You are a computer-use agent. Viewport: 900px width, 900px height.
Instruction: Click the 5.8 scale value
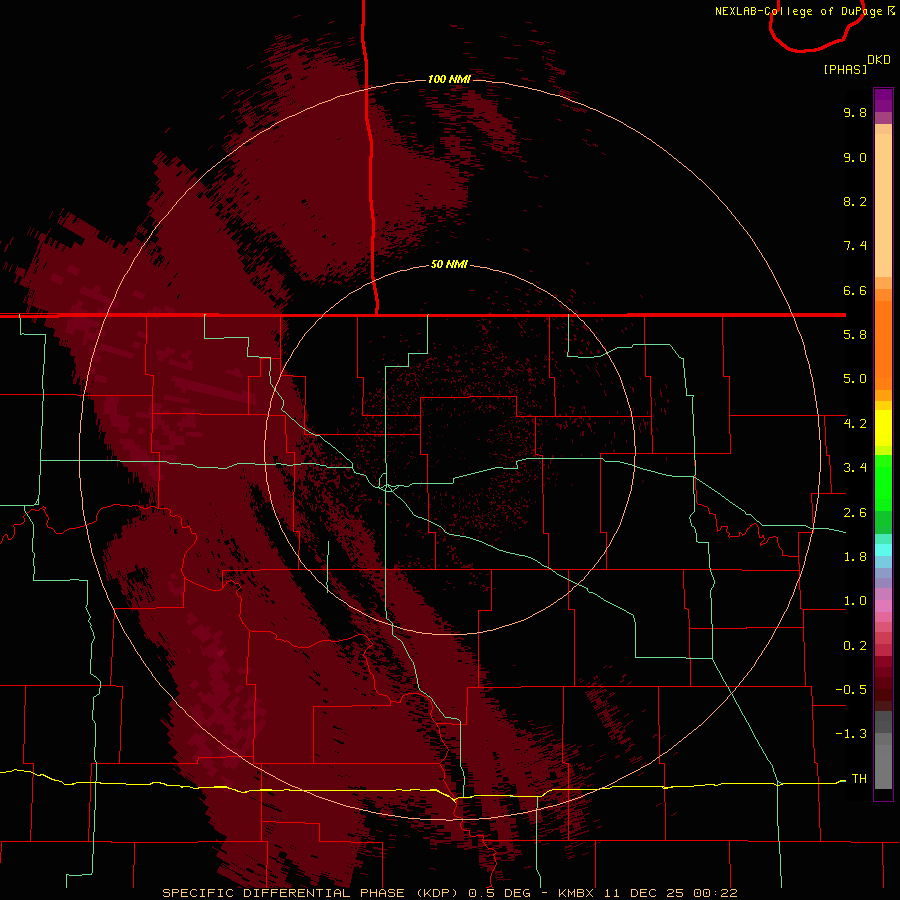click(x=855, y=335)
